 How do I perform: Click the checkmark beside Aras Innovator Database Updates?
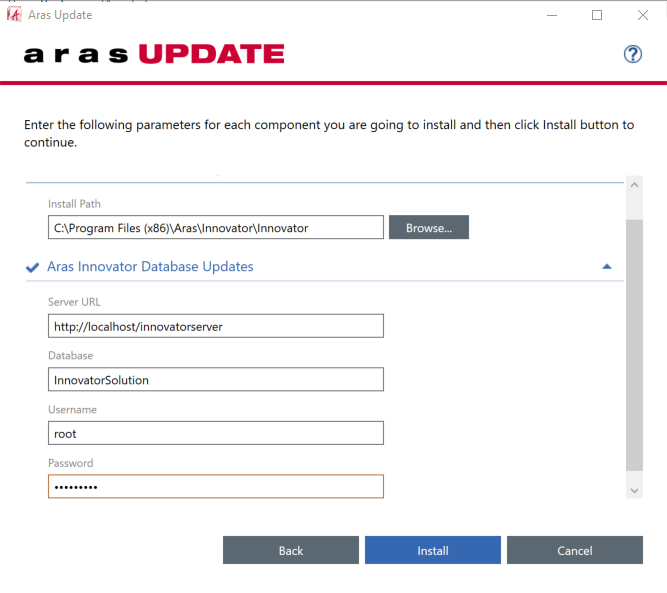point(33,267)
